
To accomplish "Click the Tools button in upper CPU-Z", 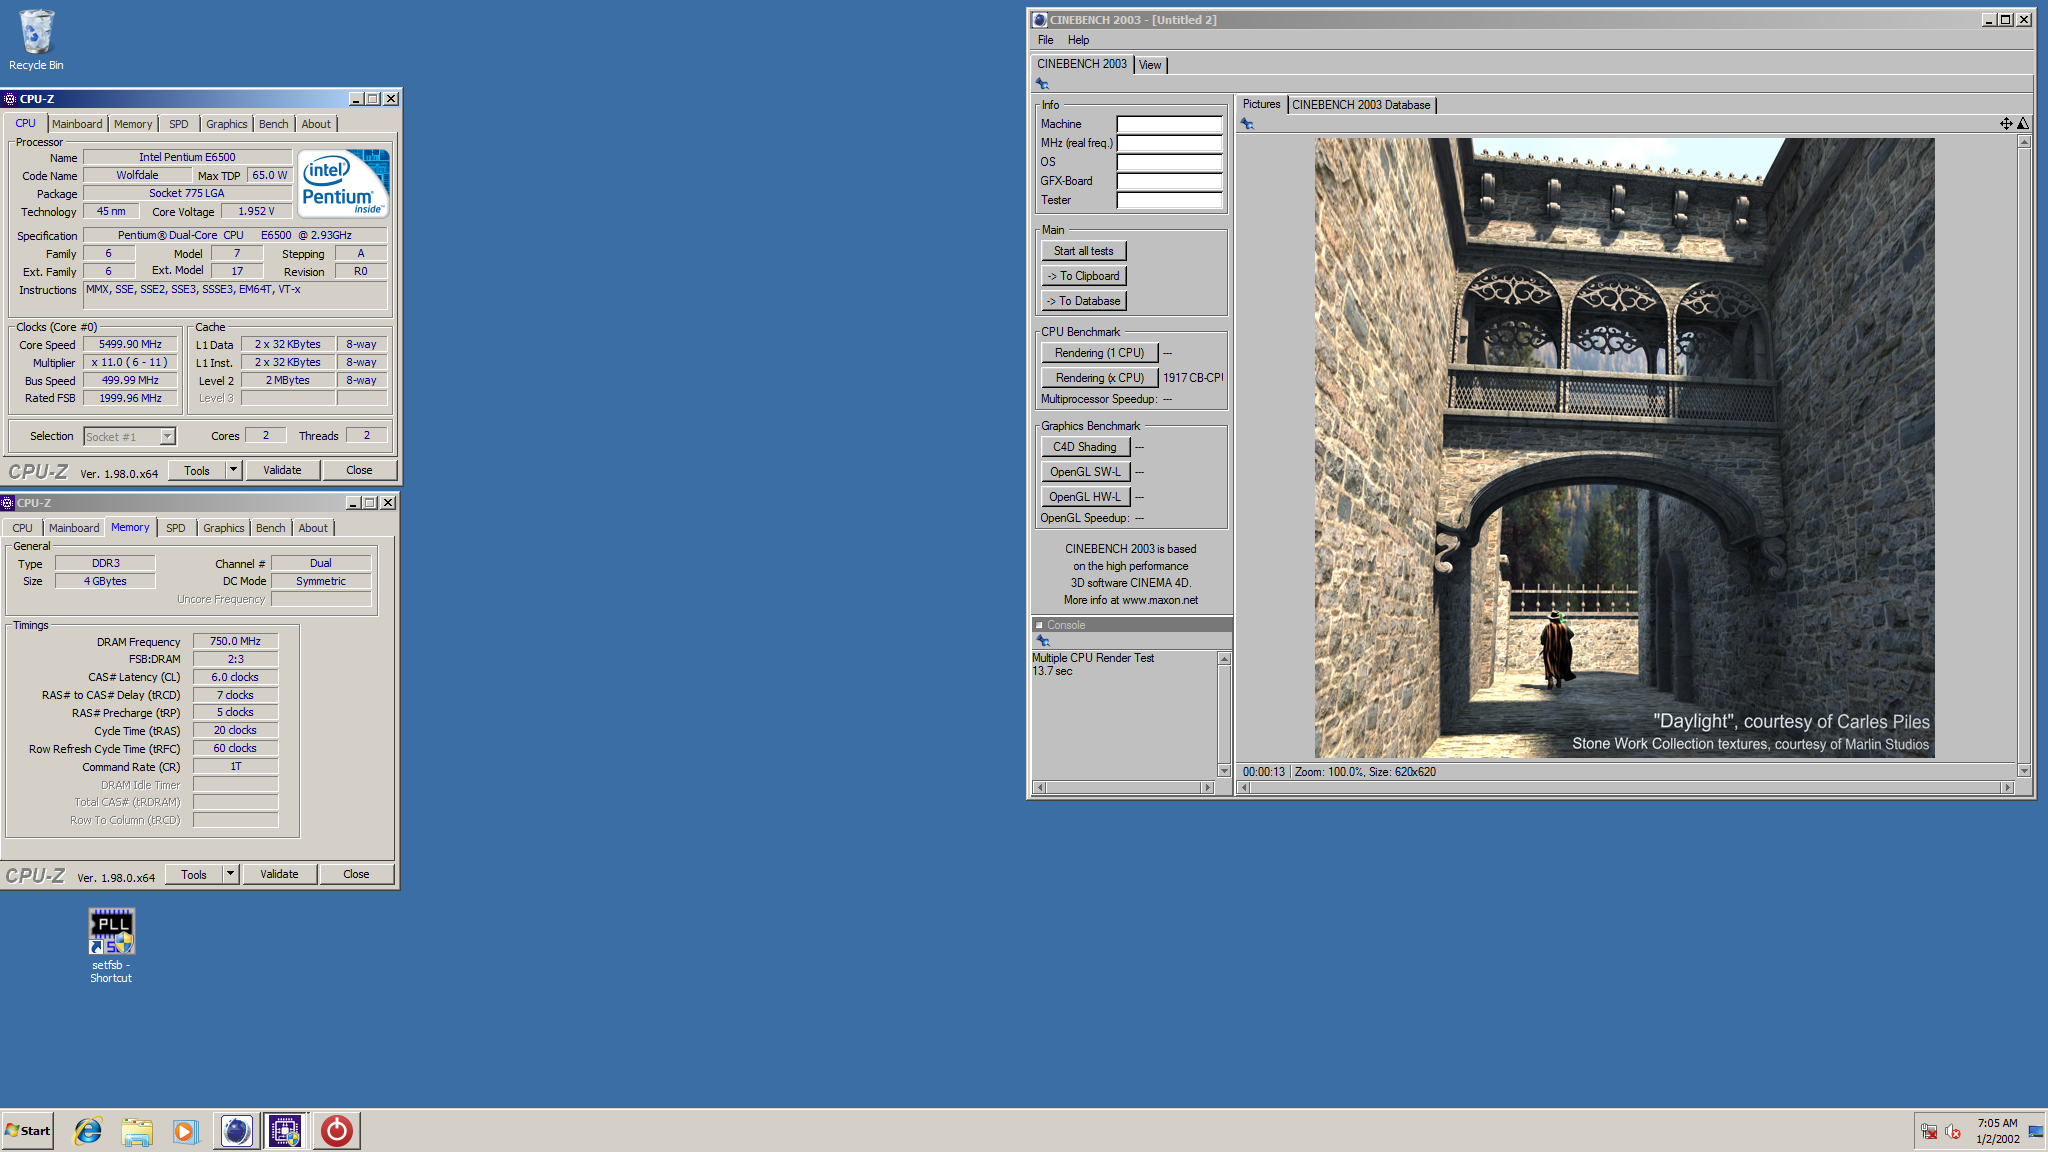I will coord(197,470).
